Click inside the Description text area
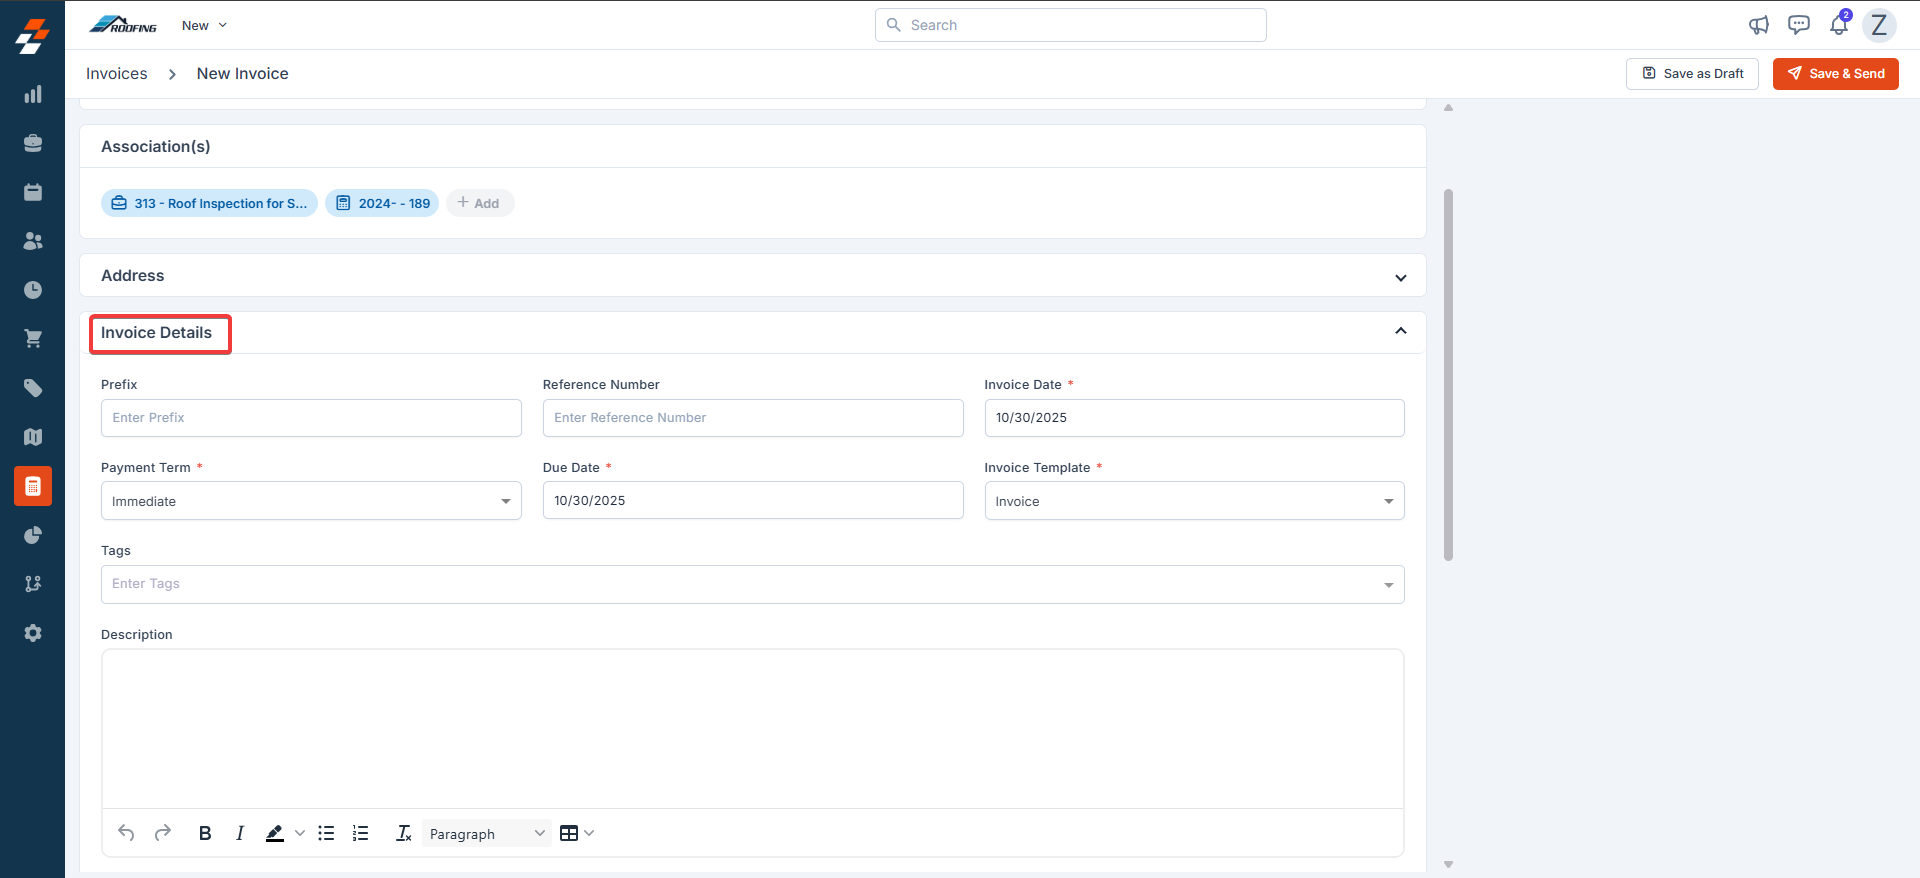Image resolution: width=1920 pixels, height=878 pixels. pos(752,729)
